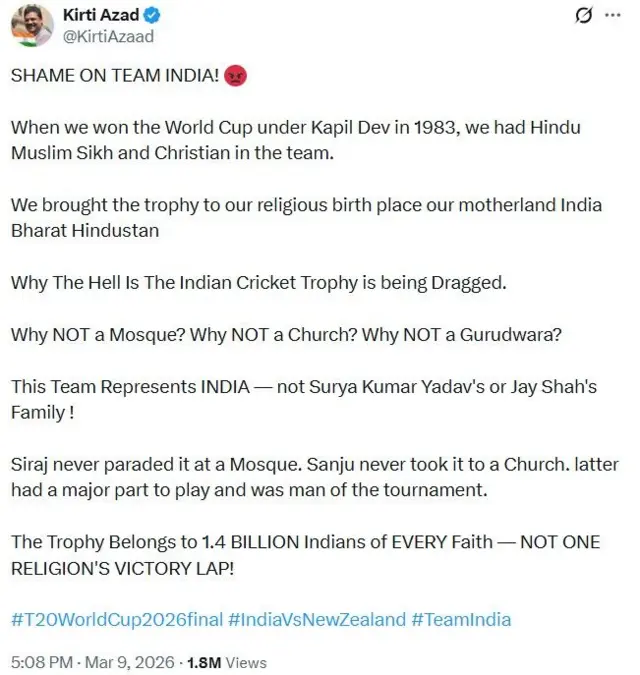The height and width of the screenshot is (675, 640).
Task: Open the #TeamIndia hashtag
Action: (x=460, y=619)
